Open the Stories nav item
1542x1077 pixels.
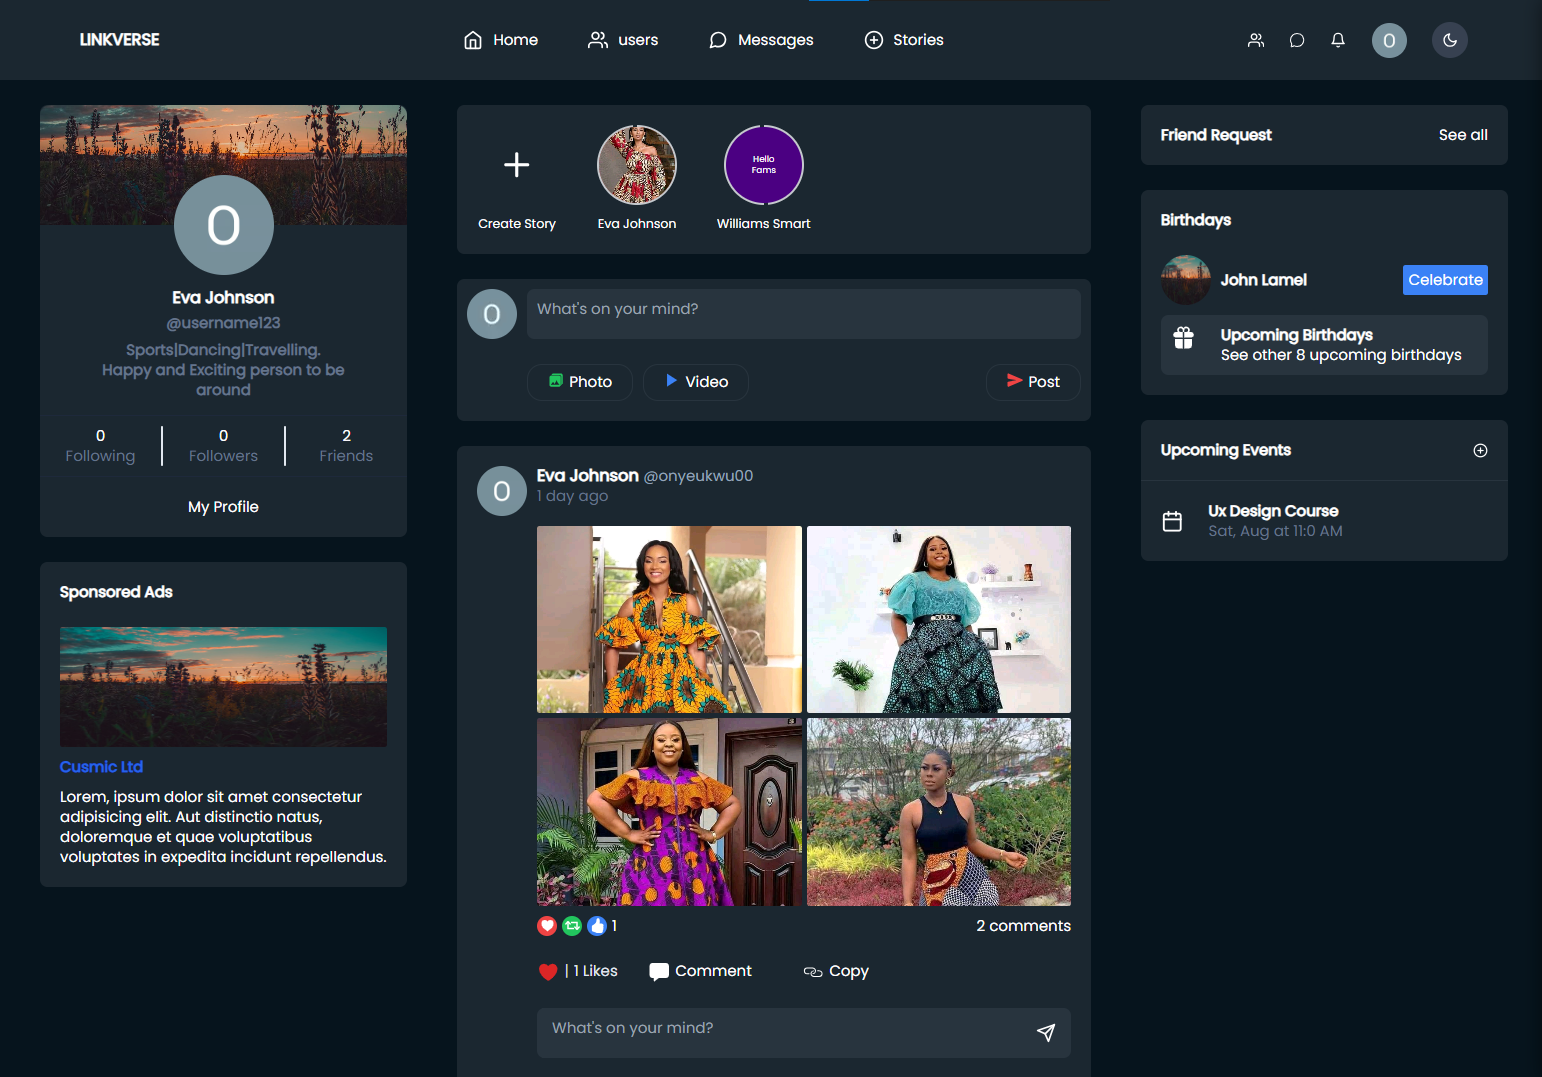[904, 40]
